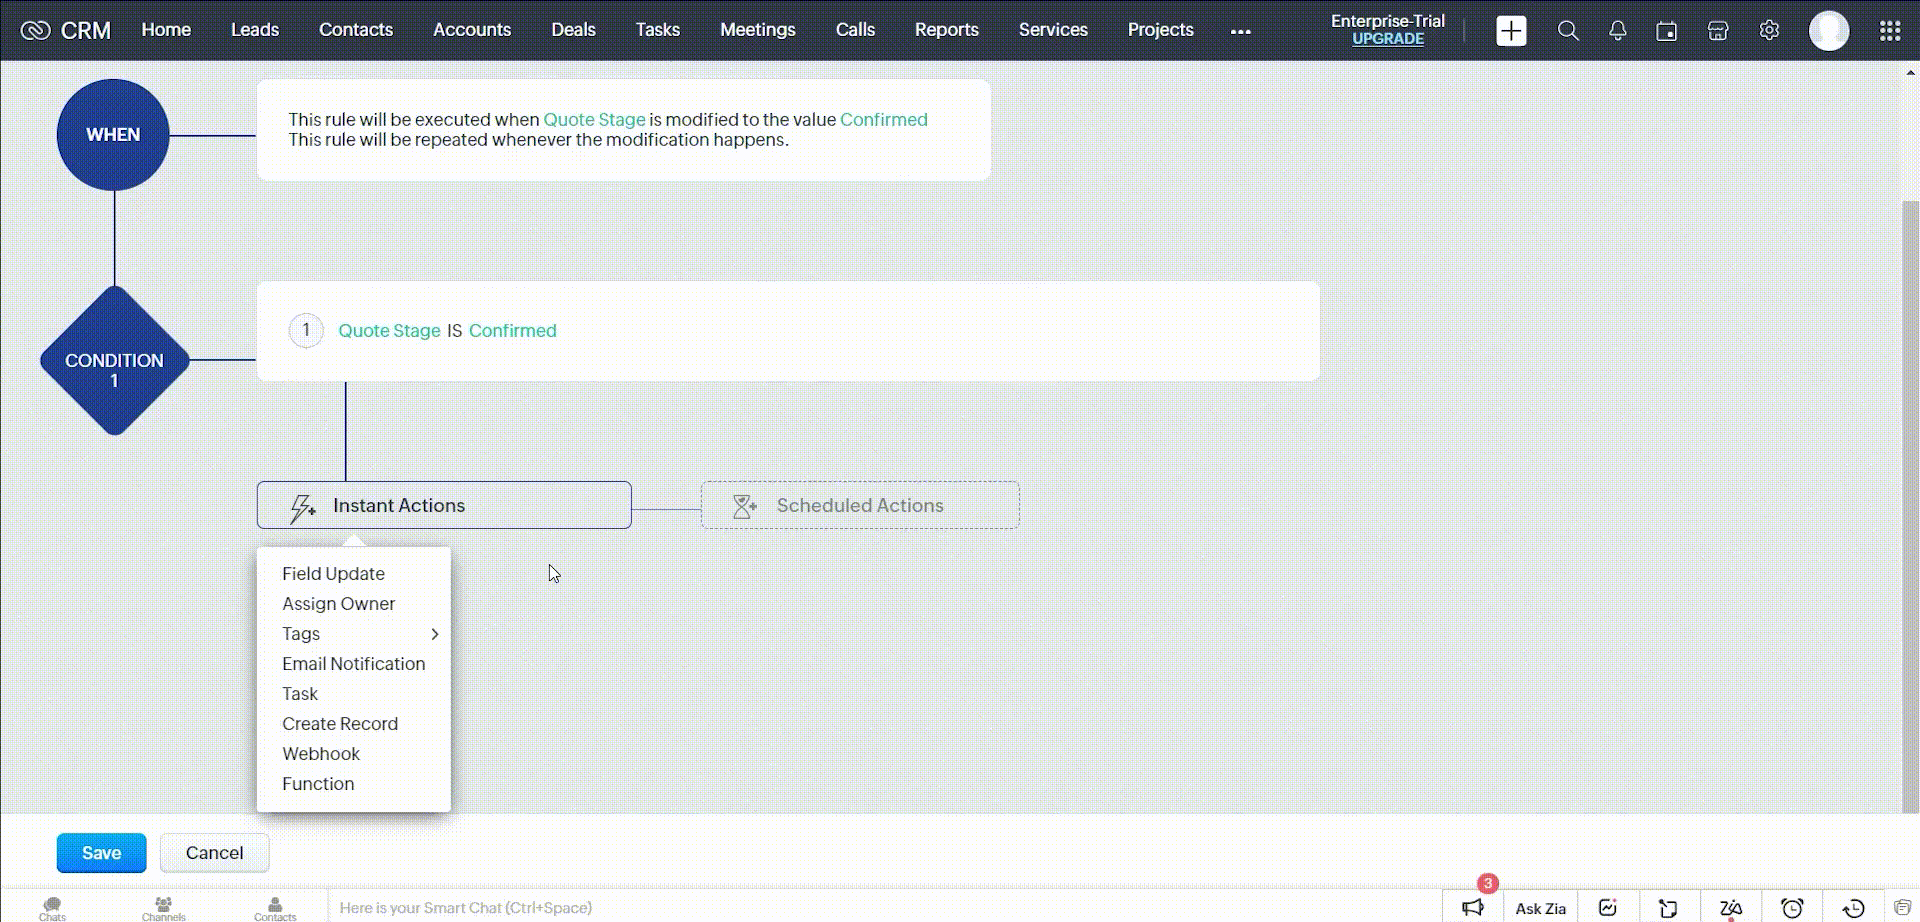Select Field Update from the actions menu

333,574
